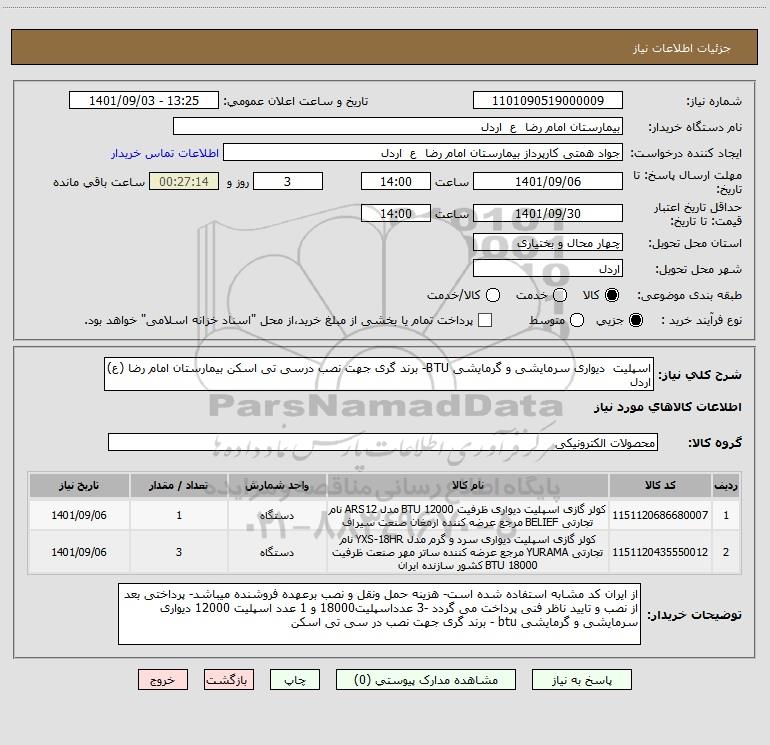Click the YURAMA YXS-18HR product name cell

click(468, 552)
